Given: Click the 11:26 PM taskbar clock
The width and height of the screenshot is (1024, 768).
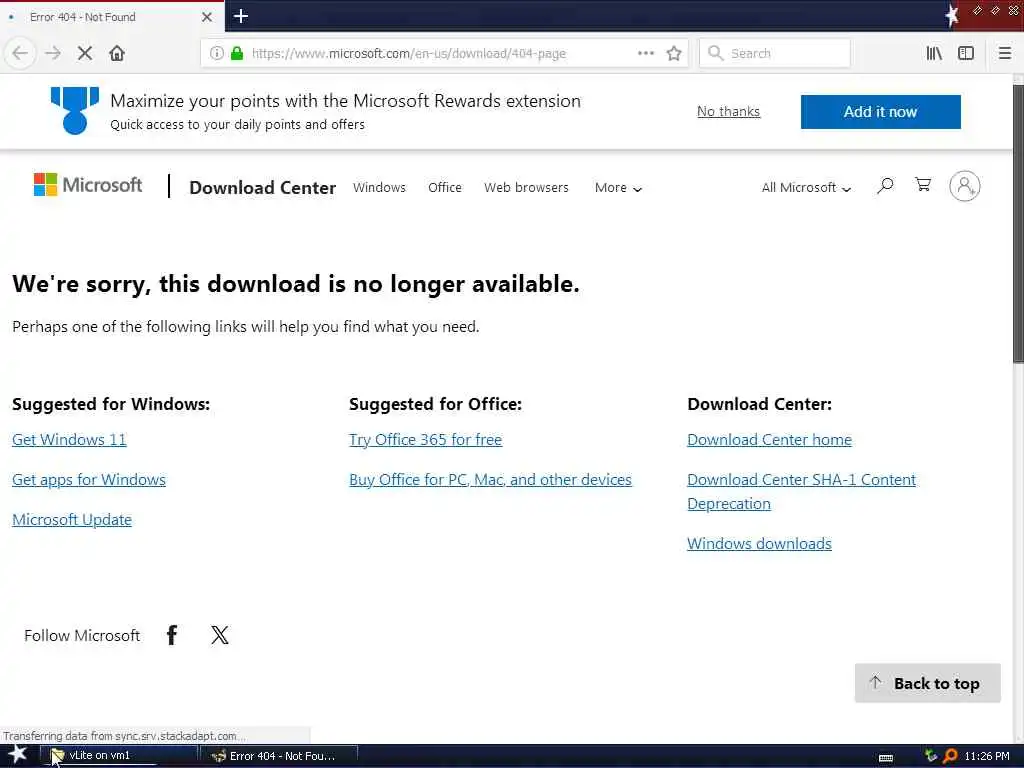Looking at the screenshot, I should [x=987, y=756].
